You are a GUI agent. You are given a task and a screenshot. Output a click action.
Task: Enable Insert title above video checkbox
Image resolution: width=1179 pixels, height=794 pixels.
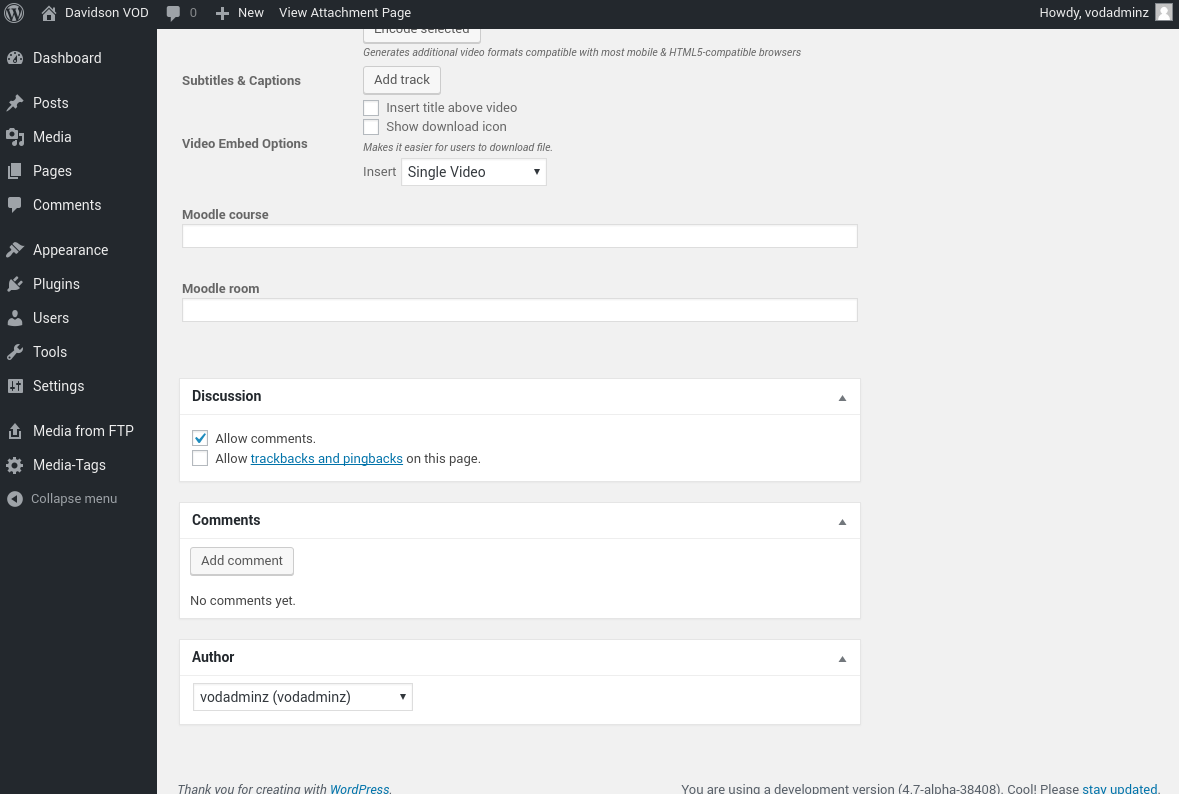click(371, 108)
